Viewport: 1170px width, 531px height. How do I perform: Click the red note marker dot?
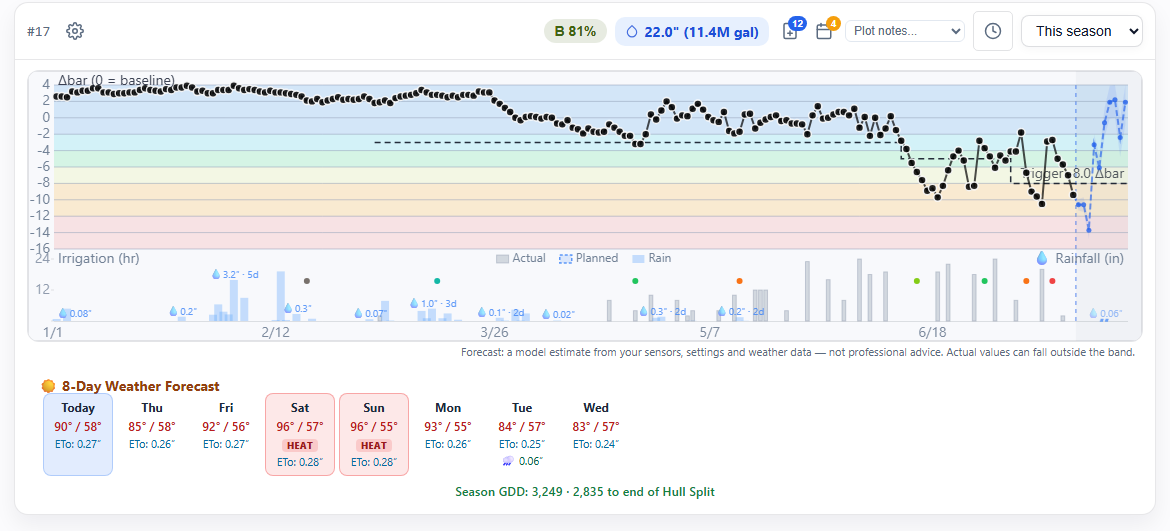[1052, 281]
